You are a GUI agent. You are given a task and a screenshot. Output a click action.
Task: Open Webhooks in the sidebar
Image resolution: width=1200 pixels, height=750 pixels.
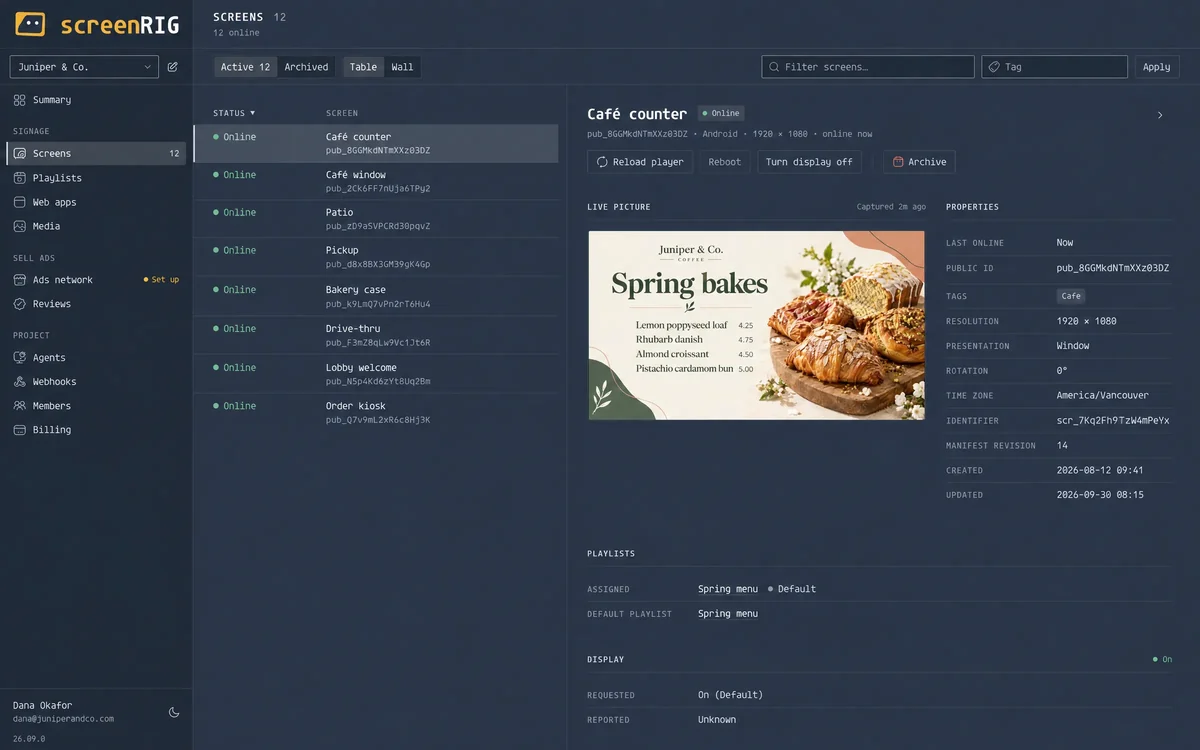coord(96,382)
